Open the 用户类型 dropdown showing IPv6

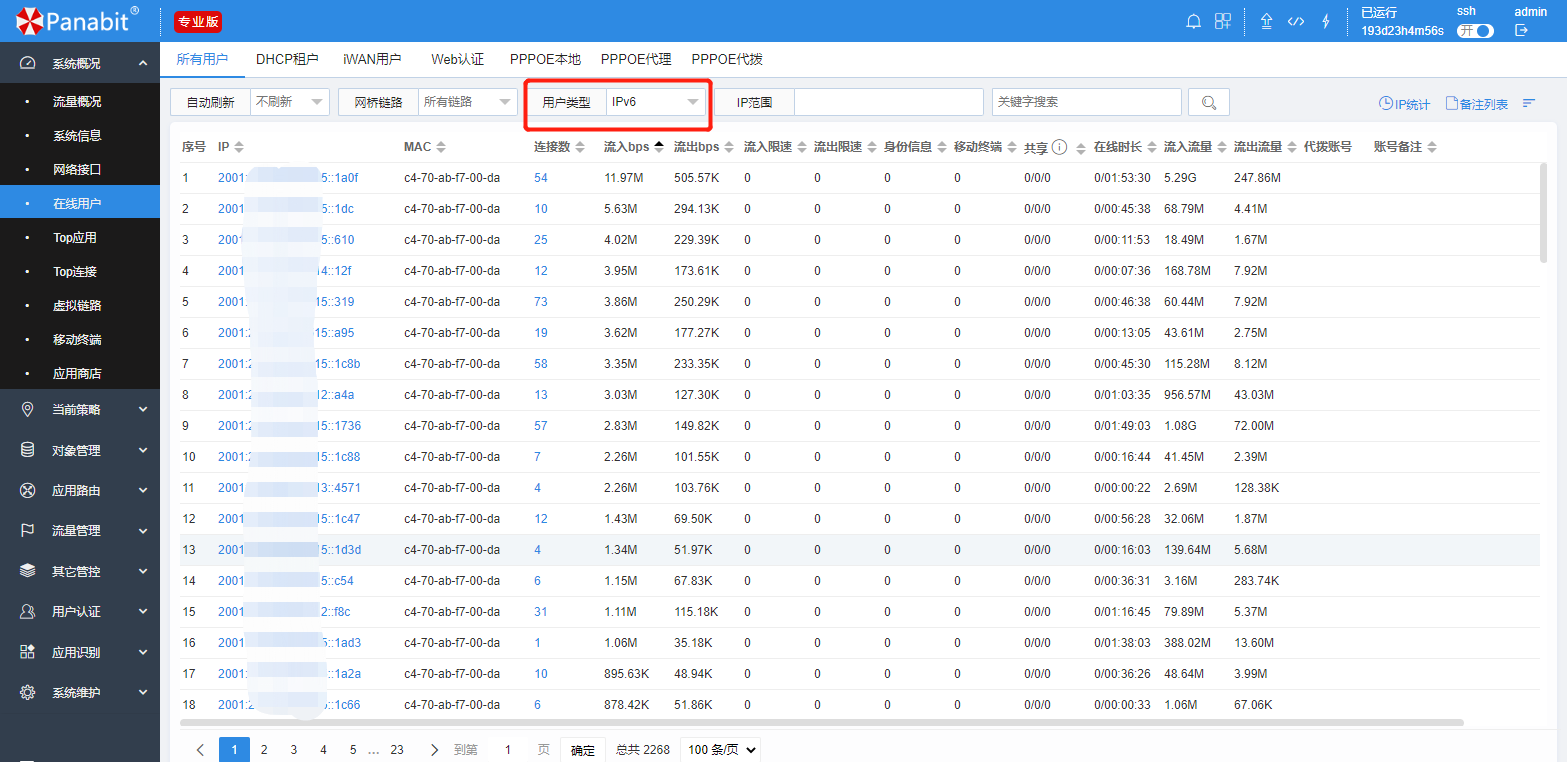656,102
